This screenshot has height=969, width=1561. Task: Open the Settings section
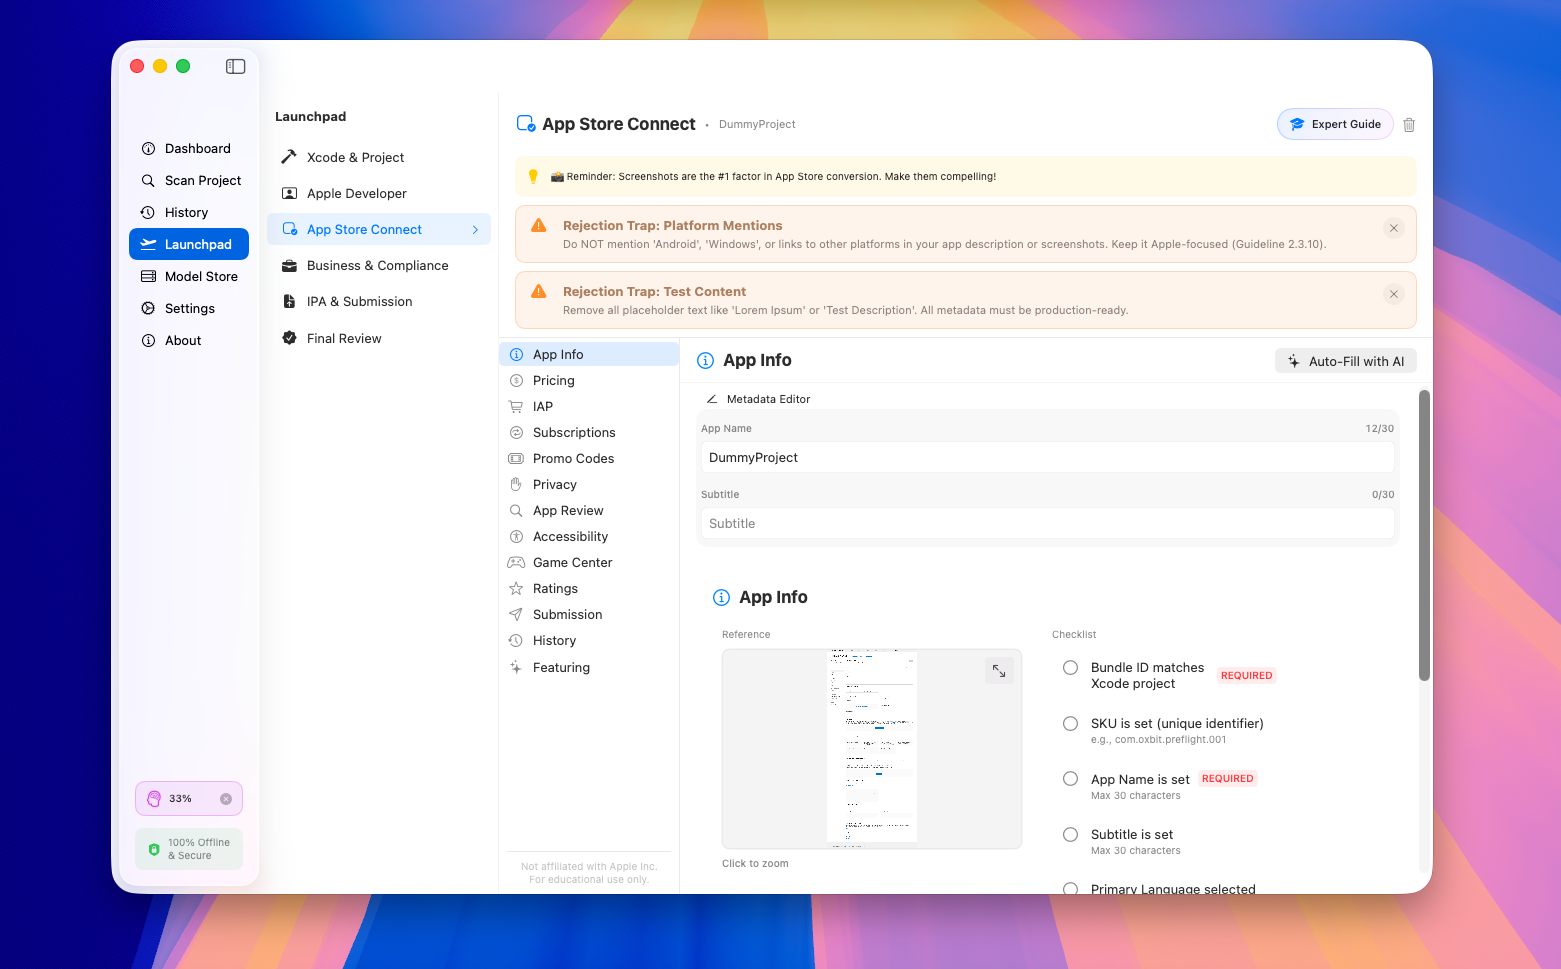[189, 308]
